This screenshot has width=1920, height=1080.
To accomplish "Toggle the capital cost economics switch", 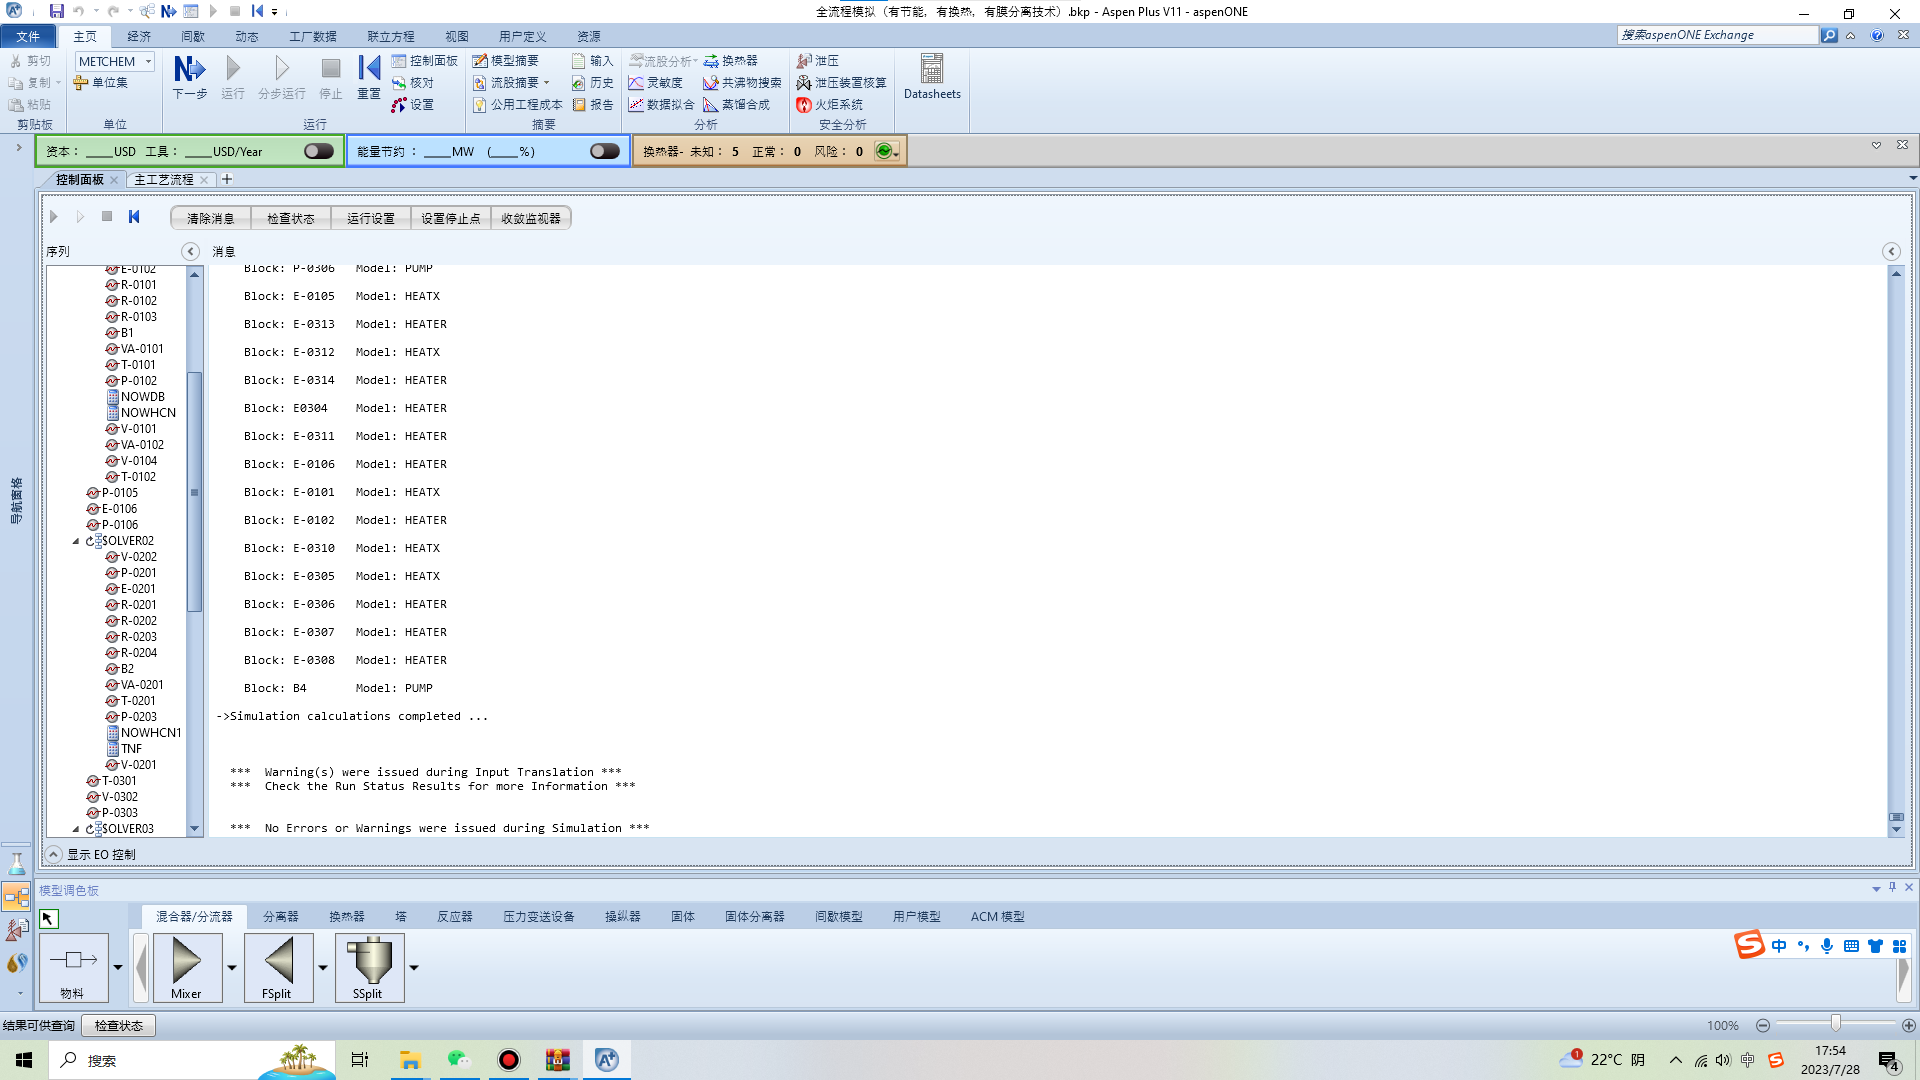I will (319, 151).
